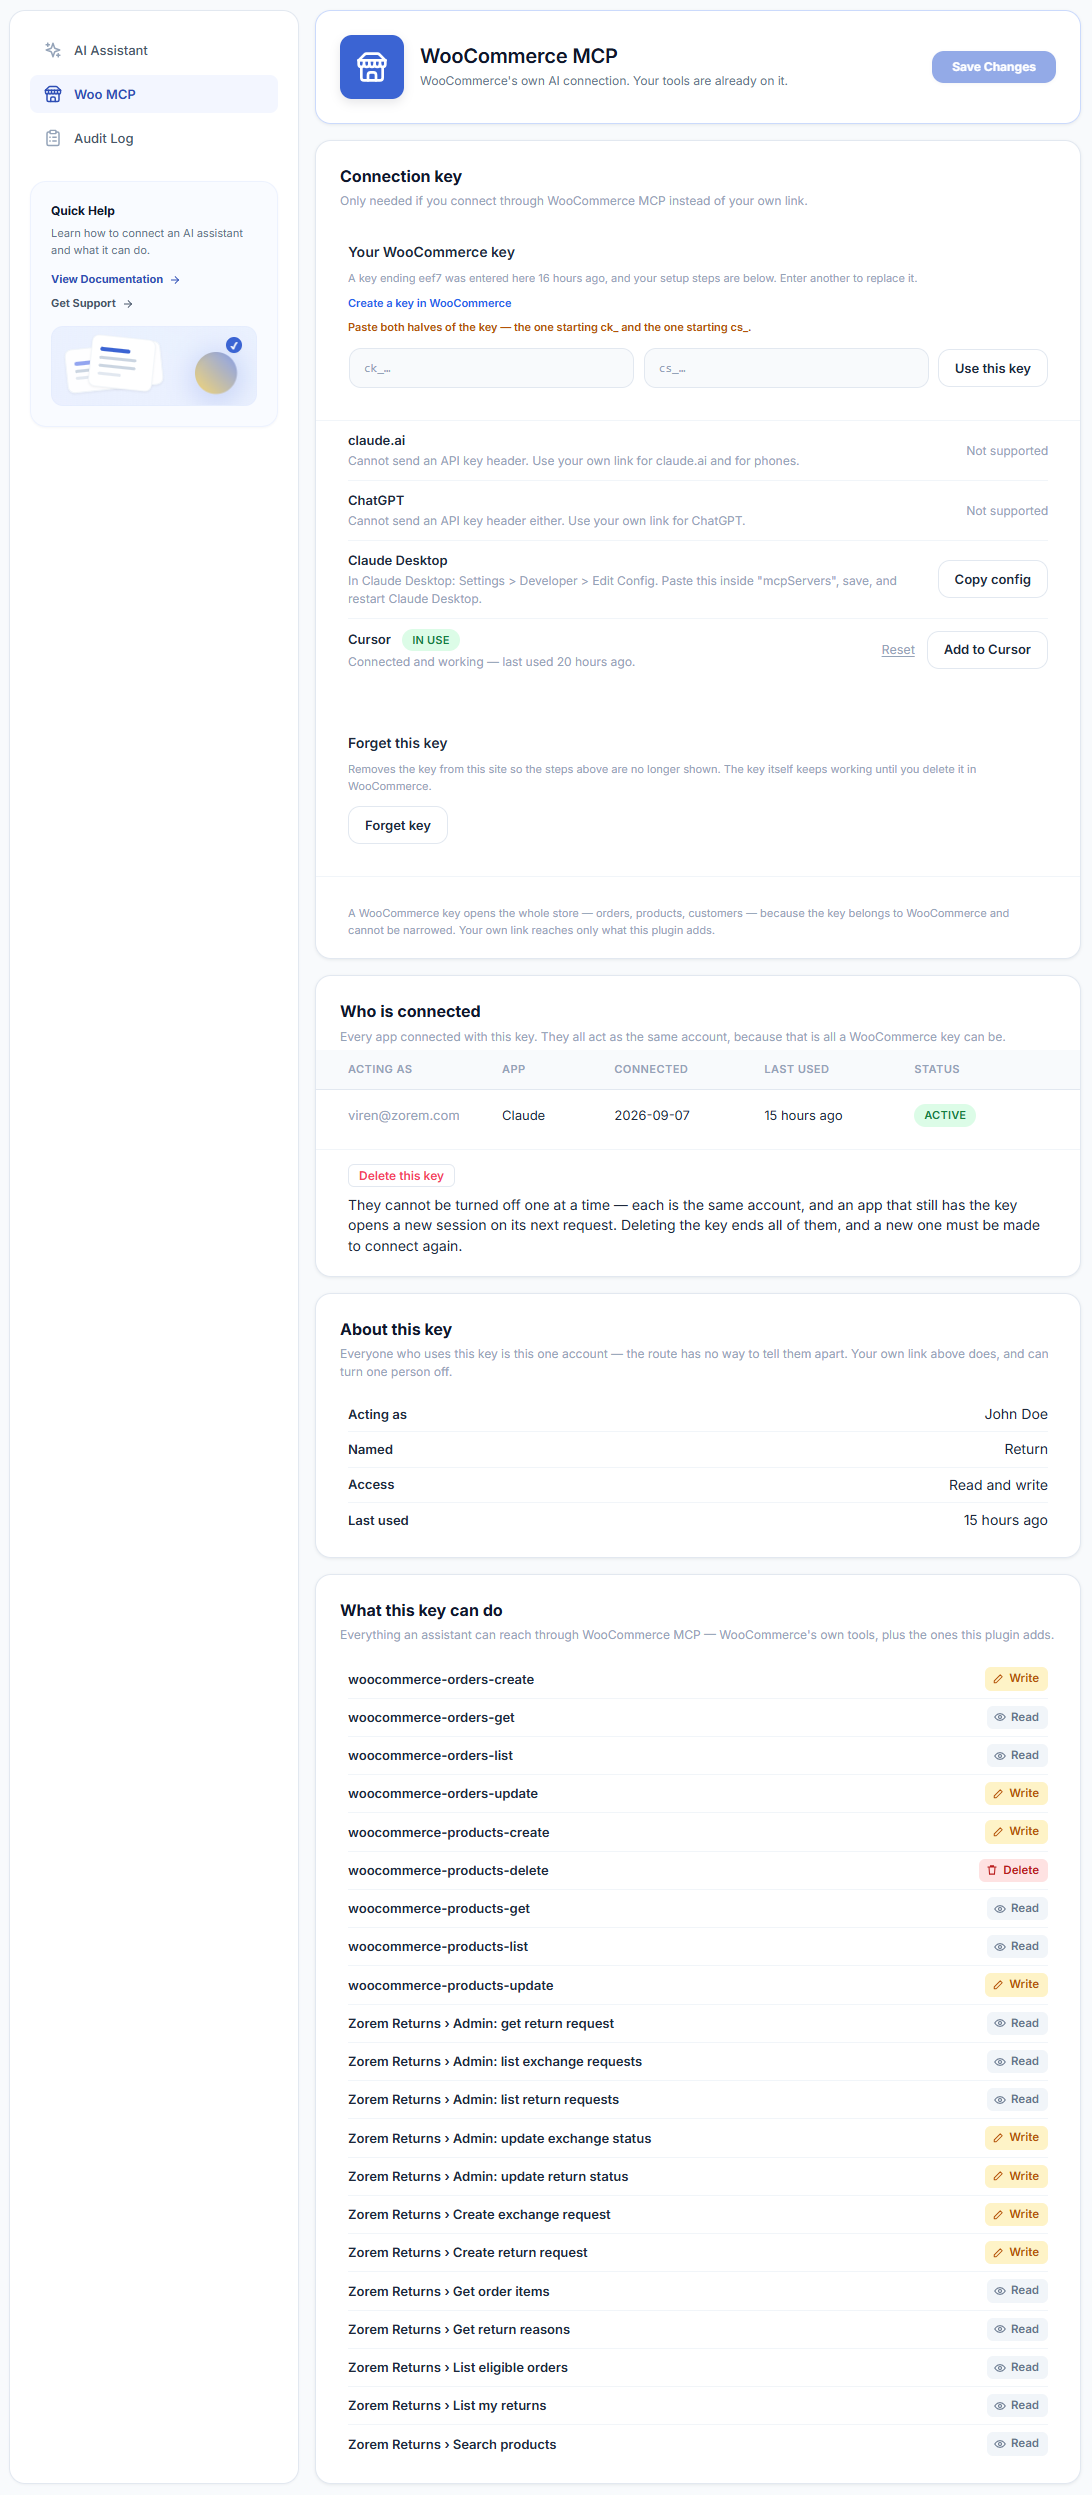Click the AI Assistant sparkle icon in sidebar
Screen dimensions: 1092x2495
point(53,50)
